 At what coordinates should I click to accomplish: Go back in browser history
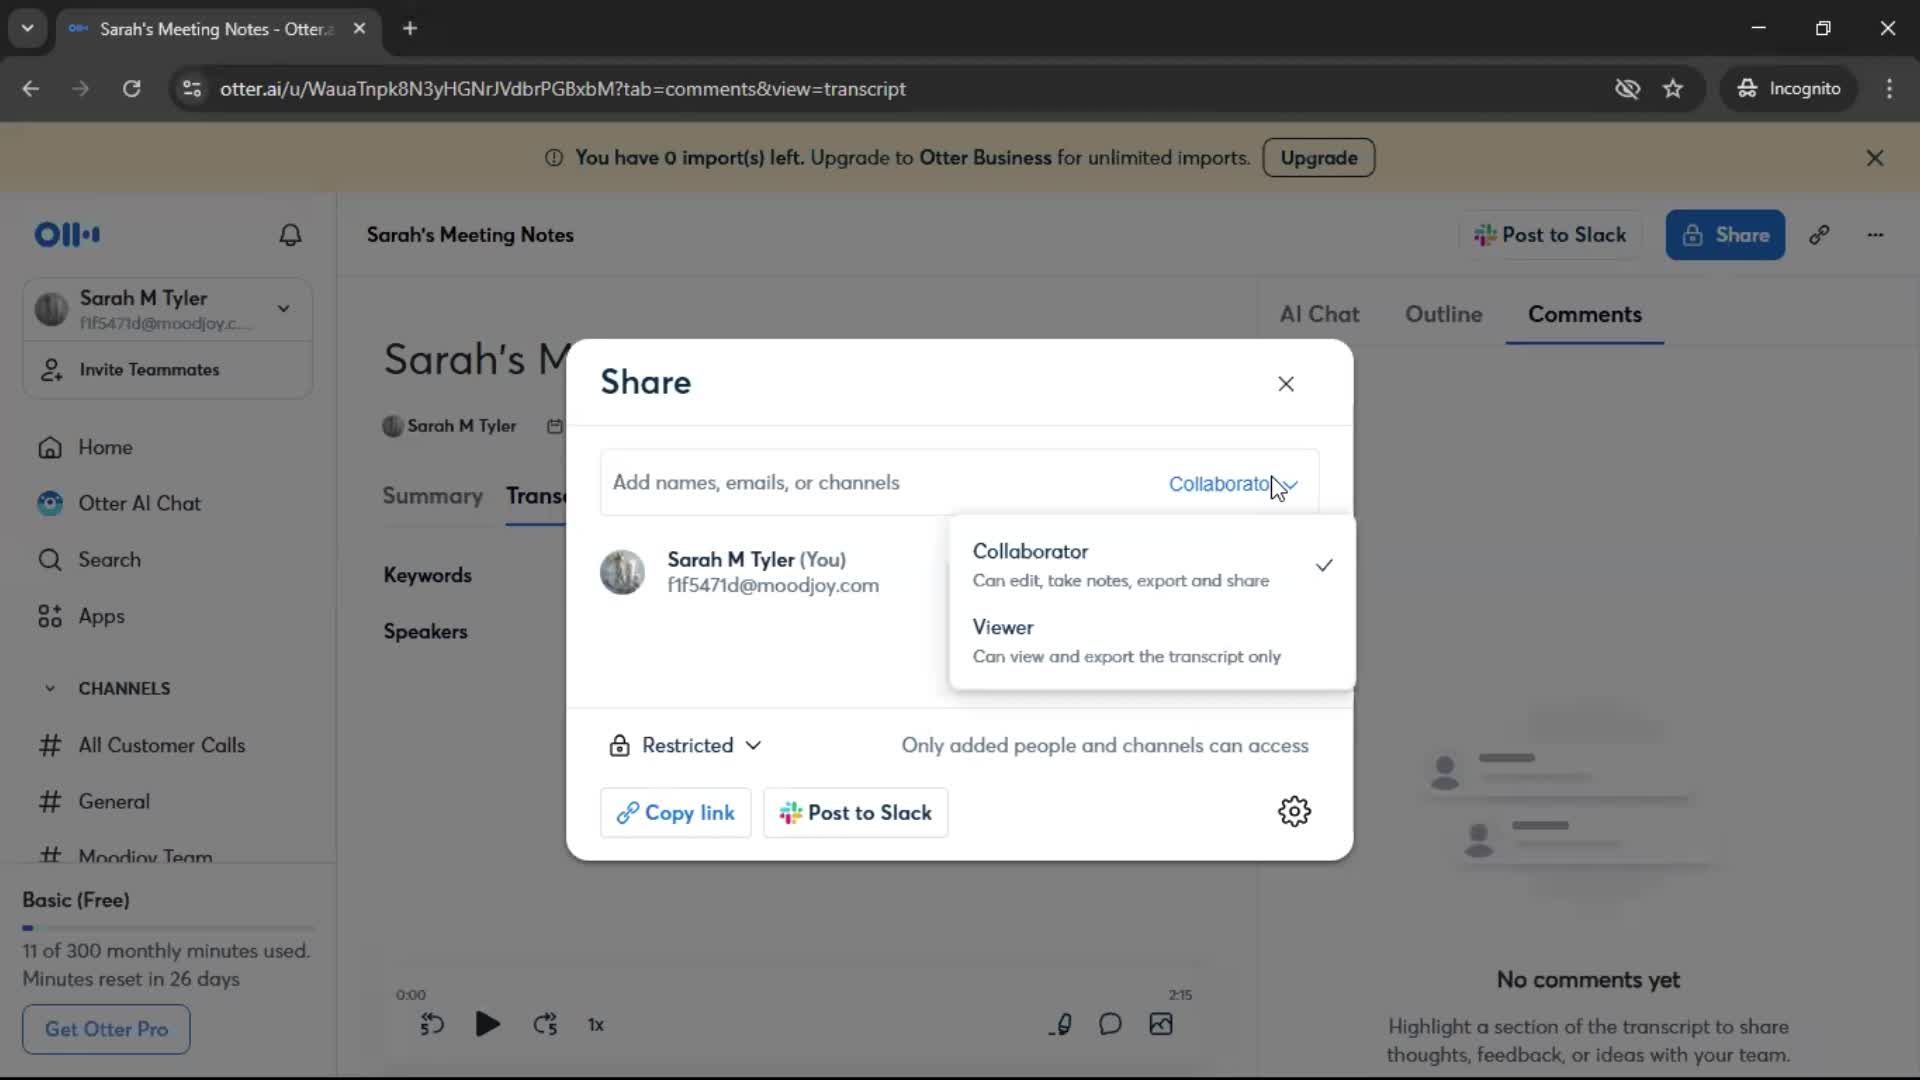[31, 89]
